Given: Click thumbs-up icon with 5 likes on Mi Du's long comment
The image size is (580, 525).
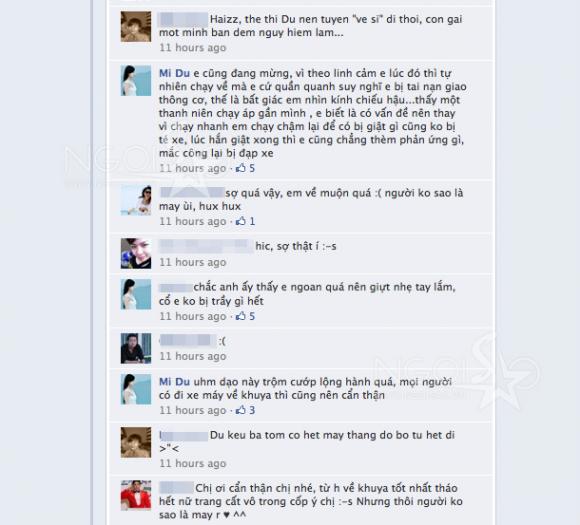Looking at the screenshot, I should point(241,168).
